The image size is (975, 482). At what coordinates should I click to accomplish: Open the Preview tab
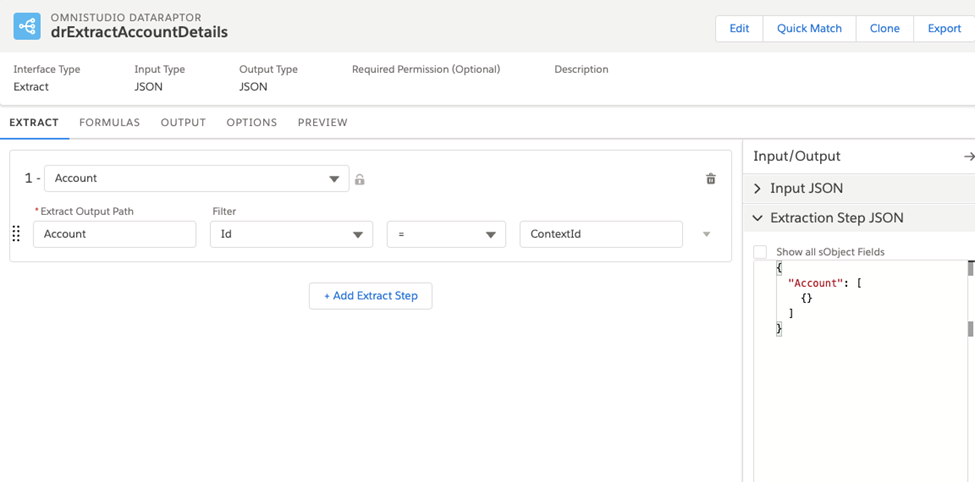click(x=323, y=123)
